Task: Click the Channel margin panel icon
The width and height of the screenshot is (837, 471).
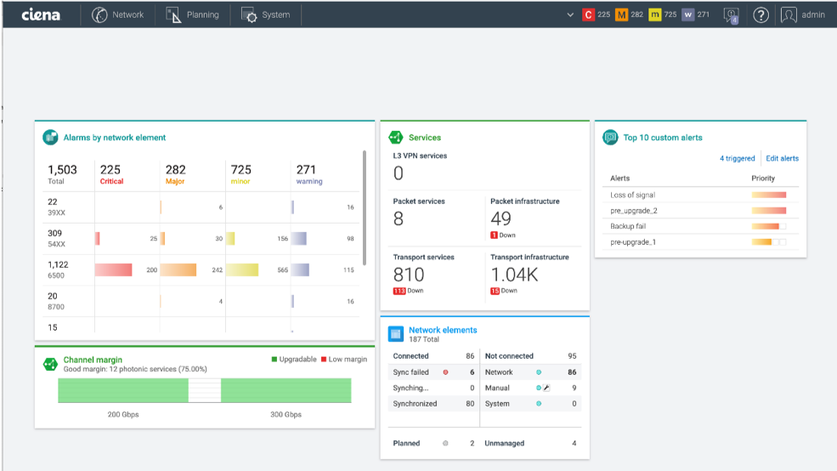Action: (50, 364)
